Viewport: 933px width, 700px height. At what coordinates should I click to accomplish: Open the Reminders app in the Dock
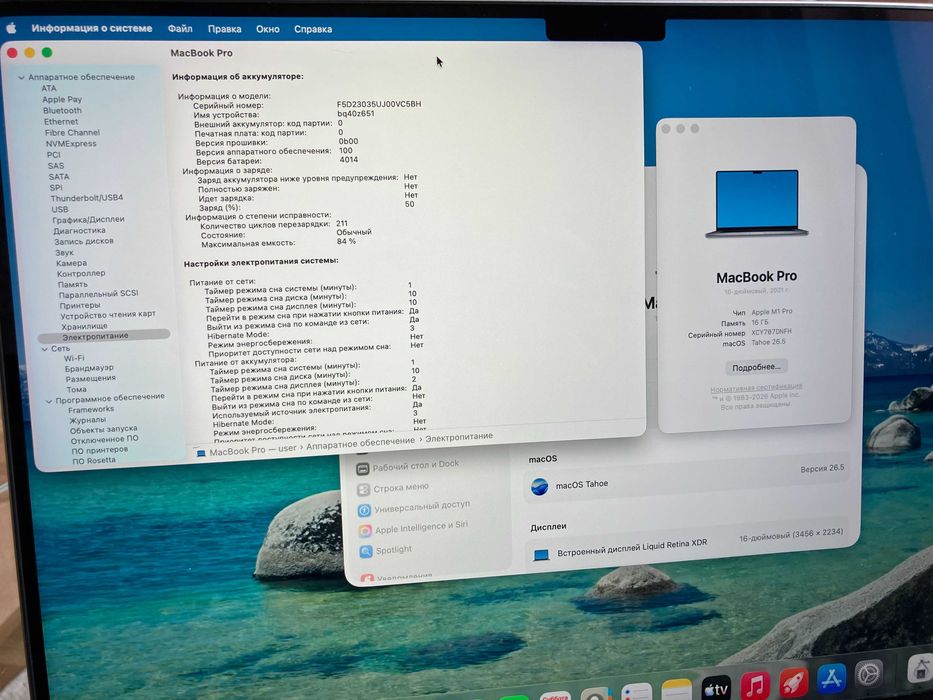point(637,693)
